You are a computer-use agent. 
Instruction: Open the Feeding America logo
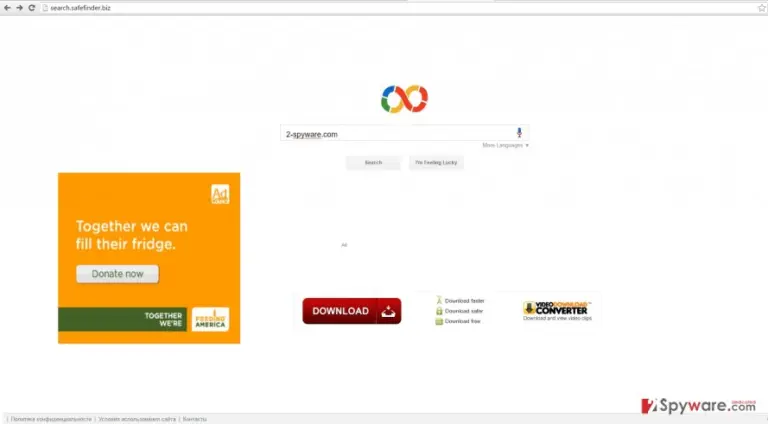(x=210, y=319)
